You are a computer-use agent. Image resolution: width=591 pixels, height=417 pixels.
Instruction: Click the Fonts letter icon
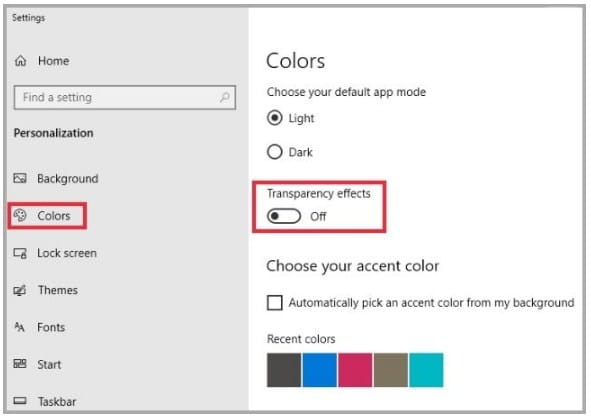(x=19, y=327)
